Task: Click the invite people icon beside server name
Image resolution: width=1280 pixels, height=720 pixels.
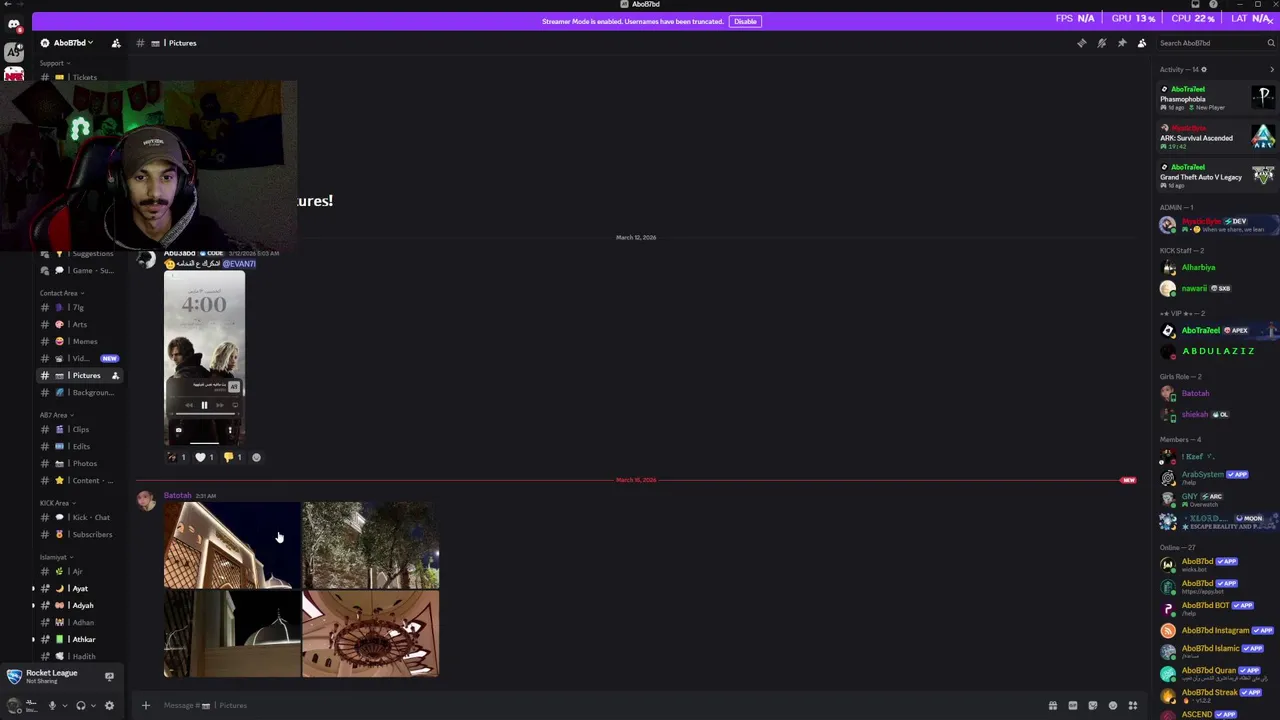Action: [116, 43]
